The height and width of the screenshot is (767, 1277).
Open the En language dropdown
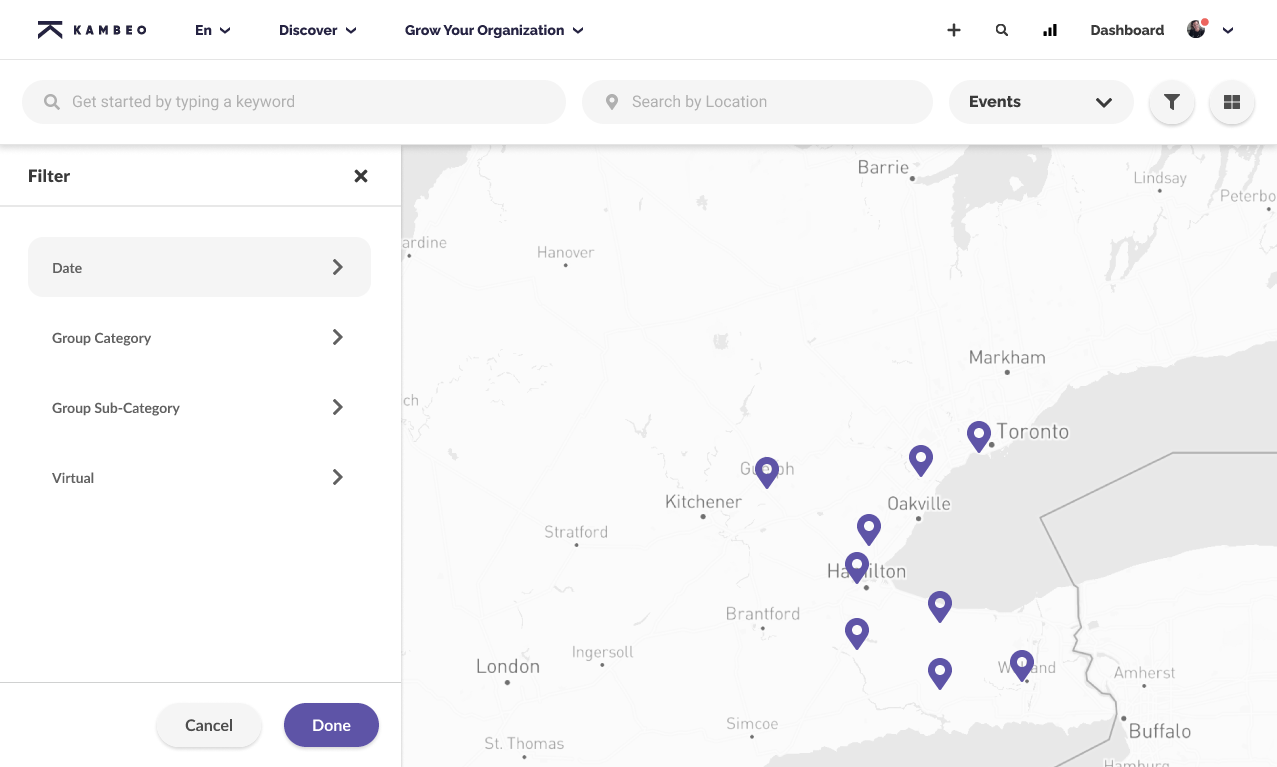tap(213, 30)
